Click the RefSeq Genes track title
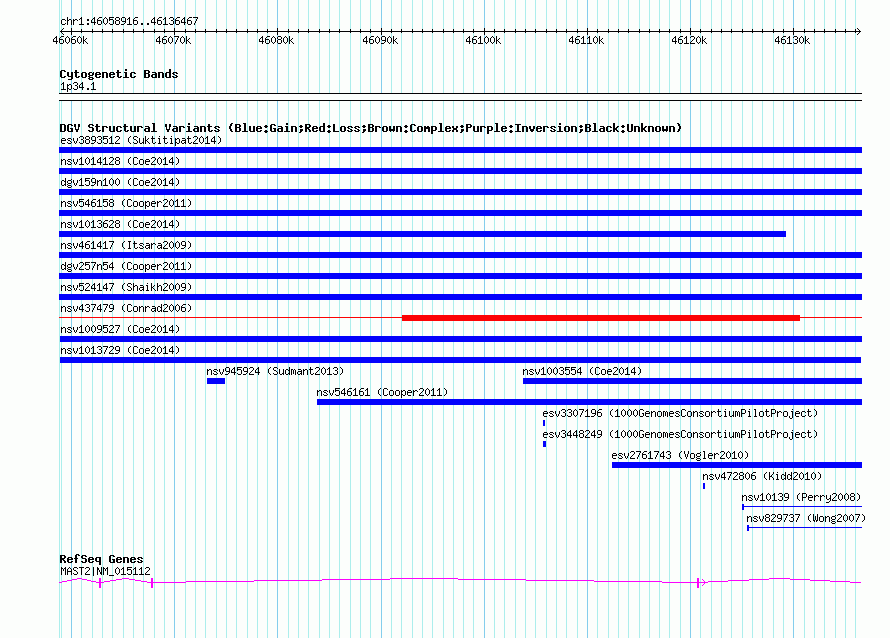Image resolution: width=890 pixels, height=638 pixels. [101, 559]
